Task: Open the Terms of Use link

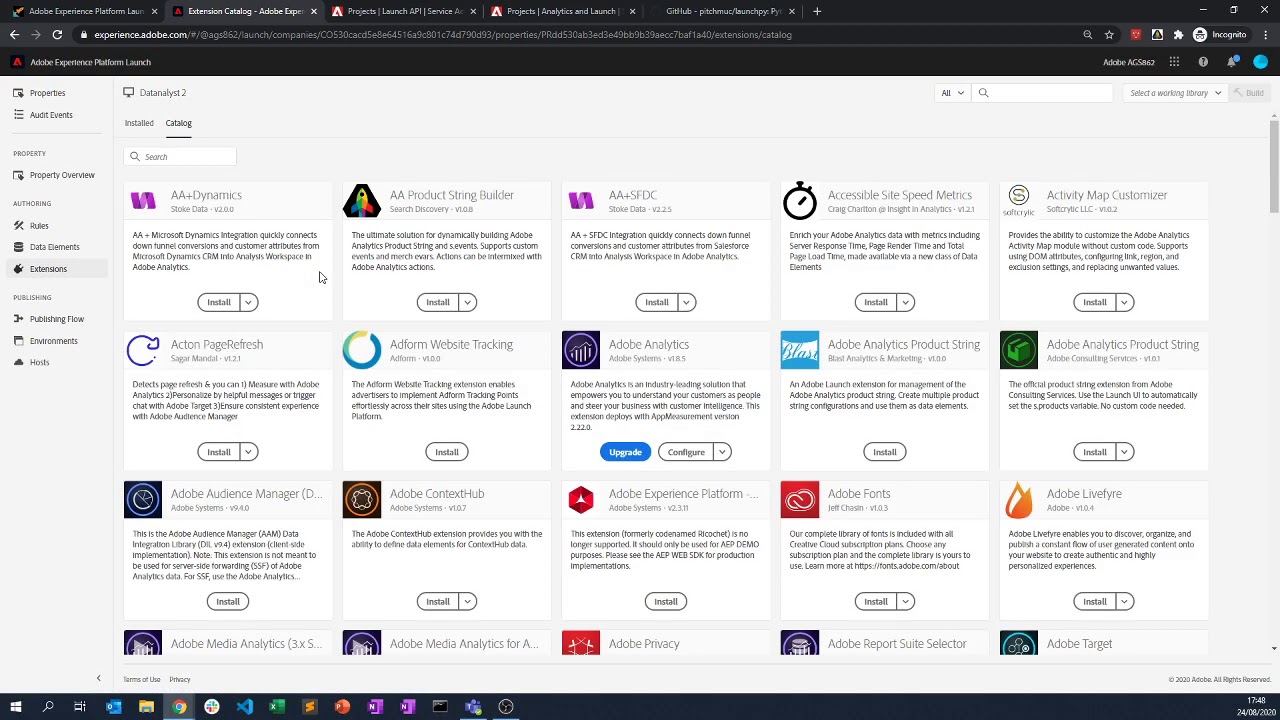Action: 141,680
